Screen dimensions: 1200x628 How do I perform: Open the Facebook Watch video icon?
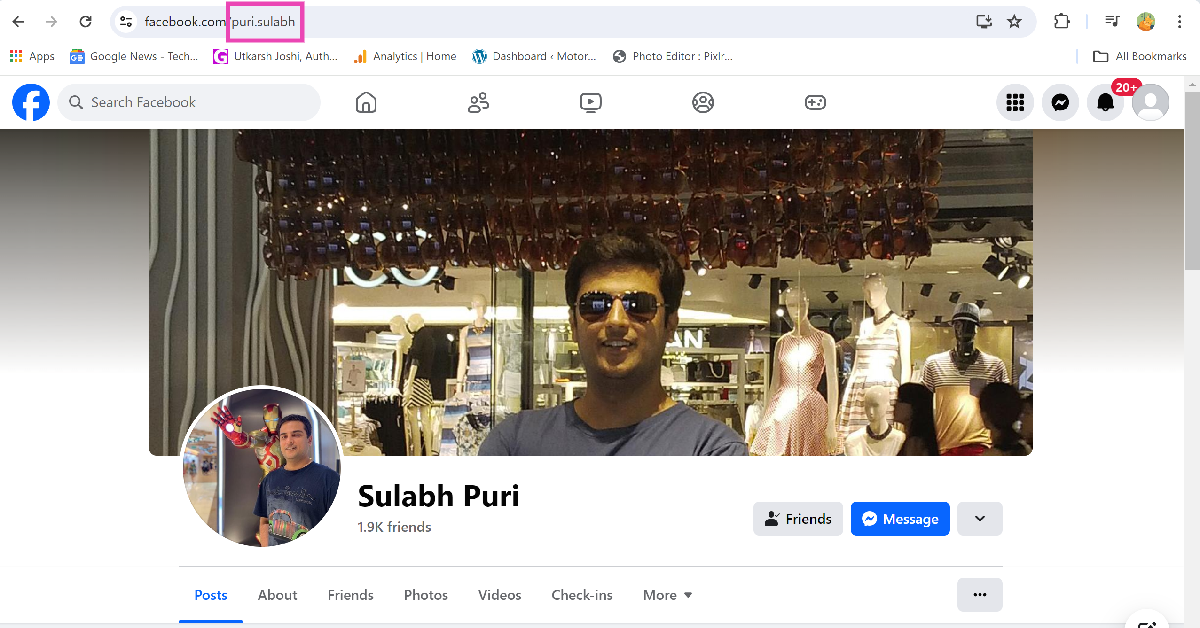coord(590,102)
